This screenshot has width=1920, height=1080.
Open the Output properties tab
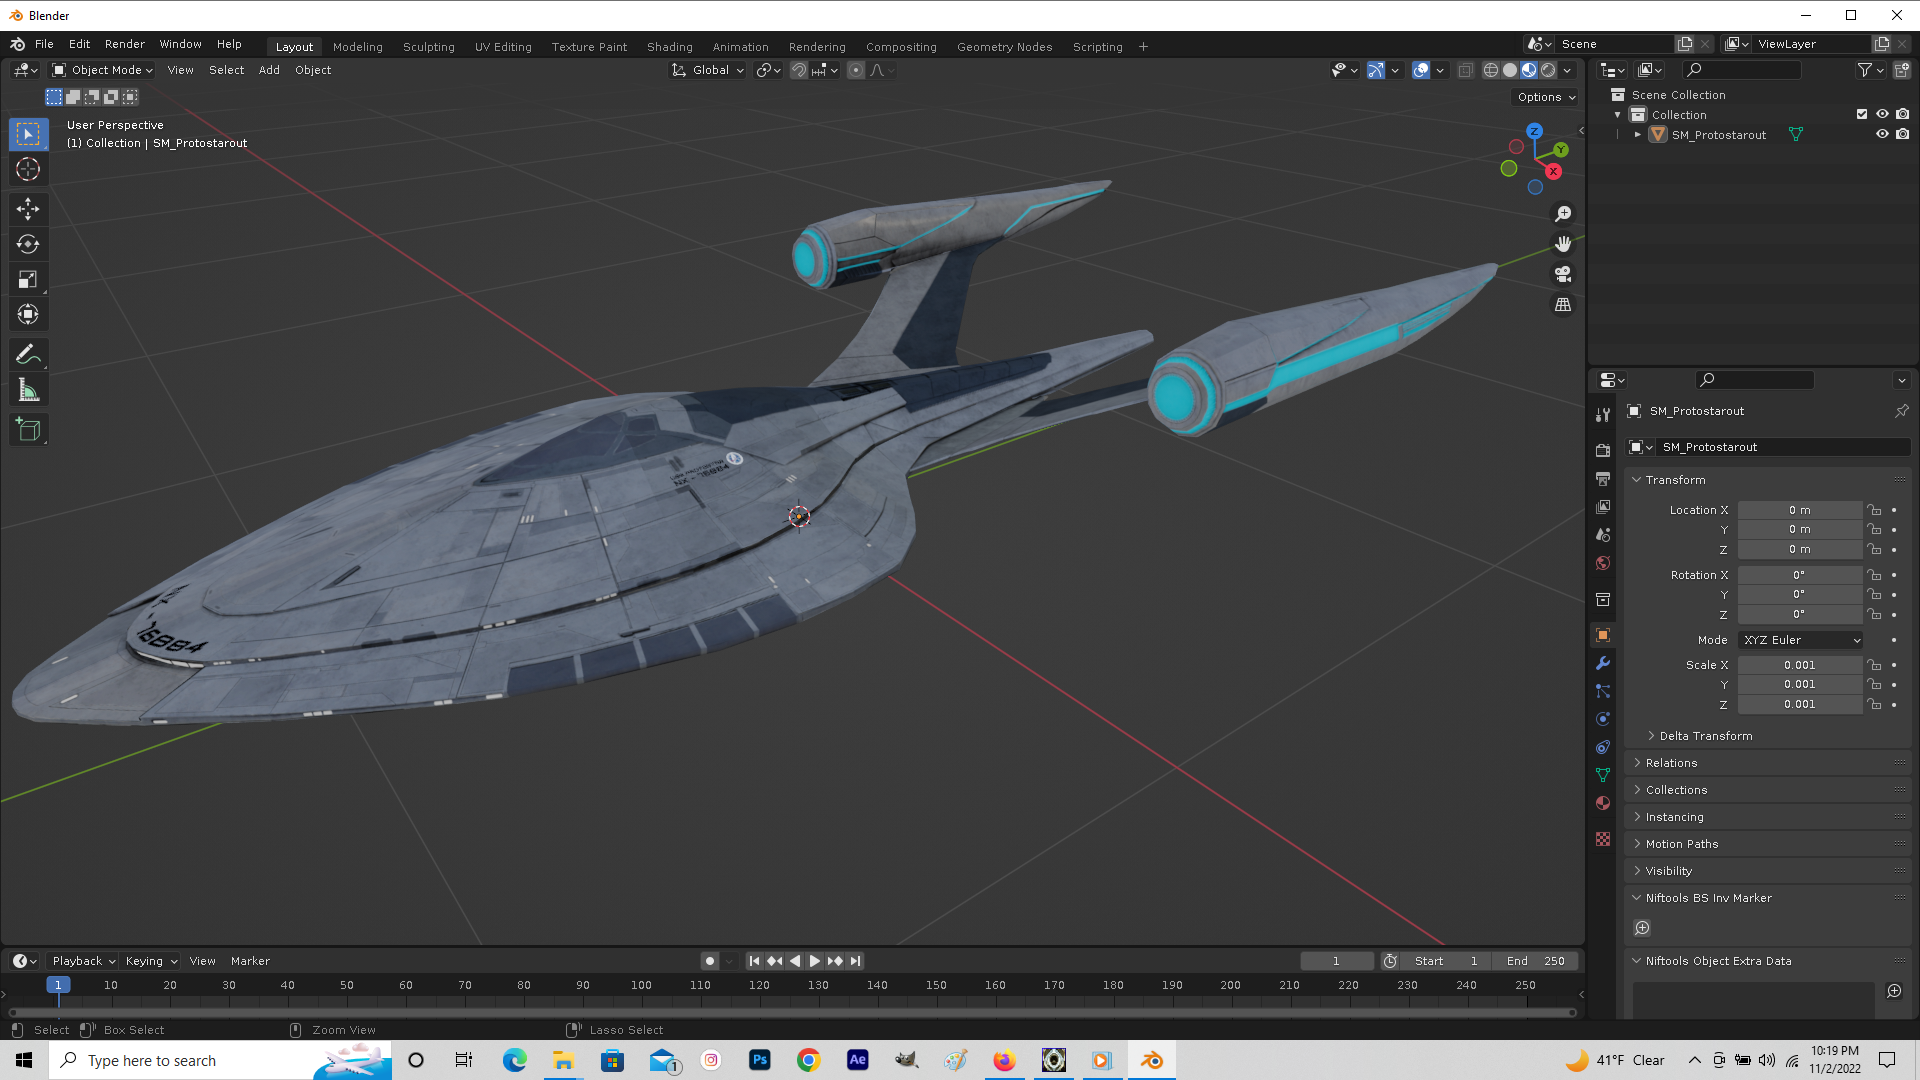1603,479
